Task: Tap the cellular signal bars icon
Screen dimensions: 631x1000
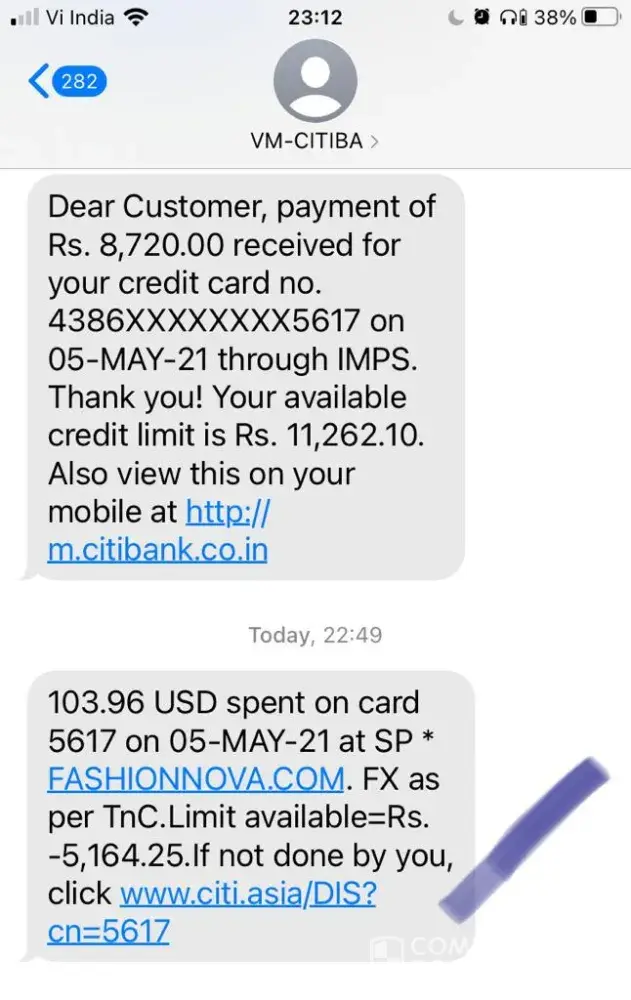Action: (x=26, y=17)
